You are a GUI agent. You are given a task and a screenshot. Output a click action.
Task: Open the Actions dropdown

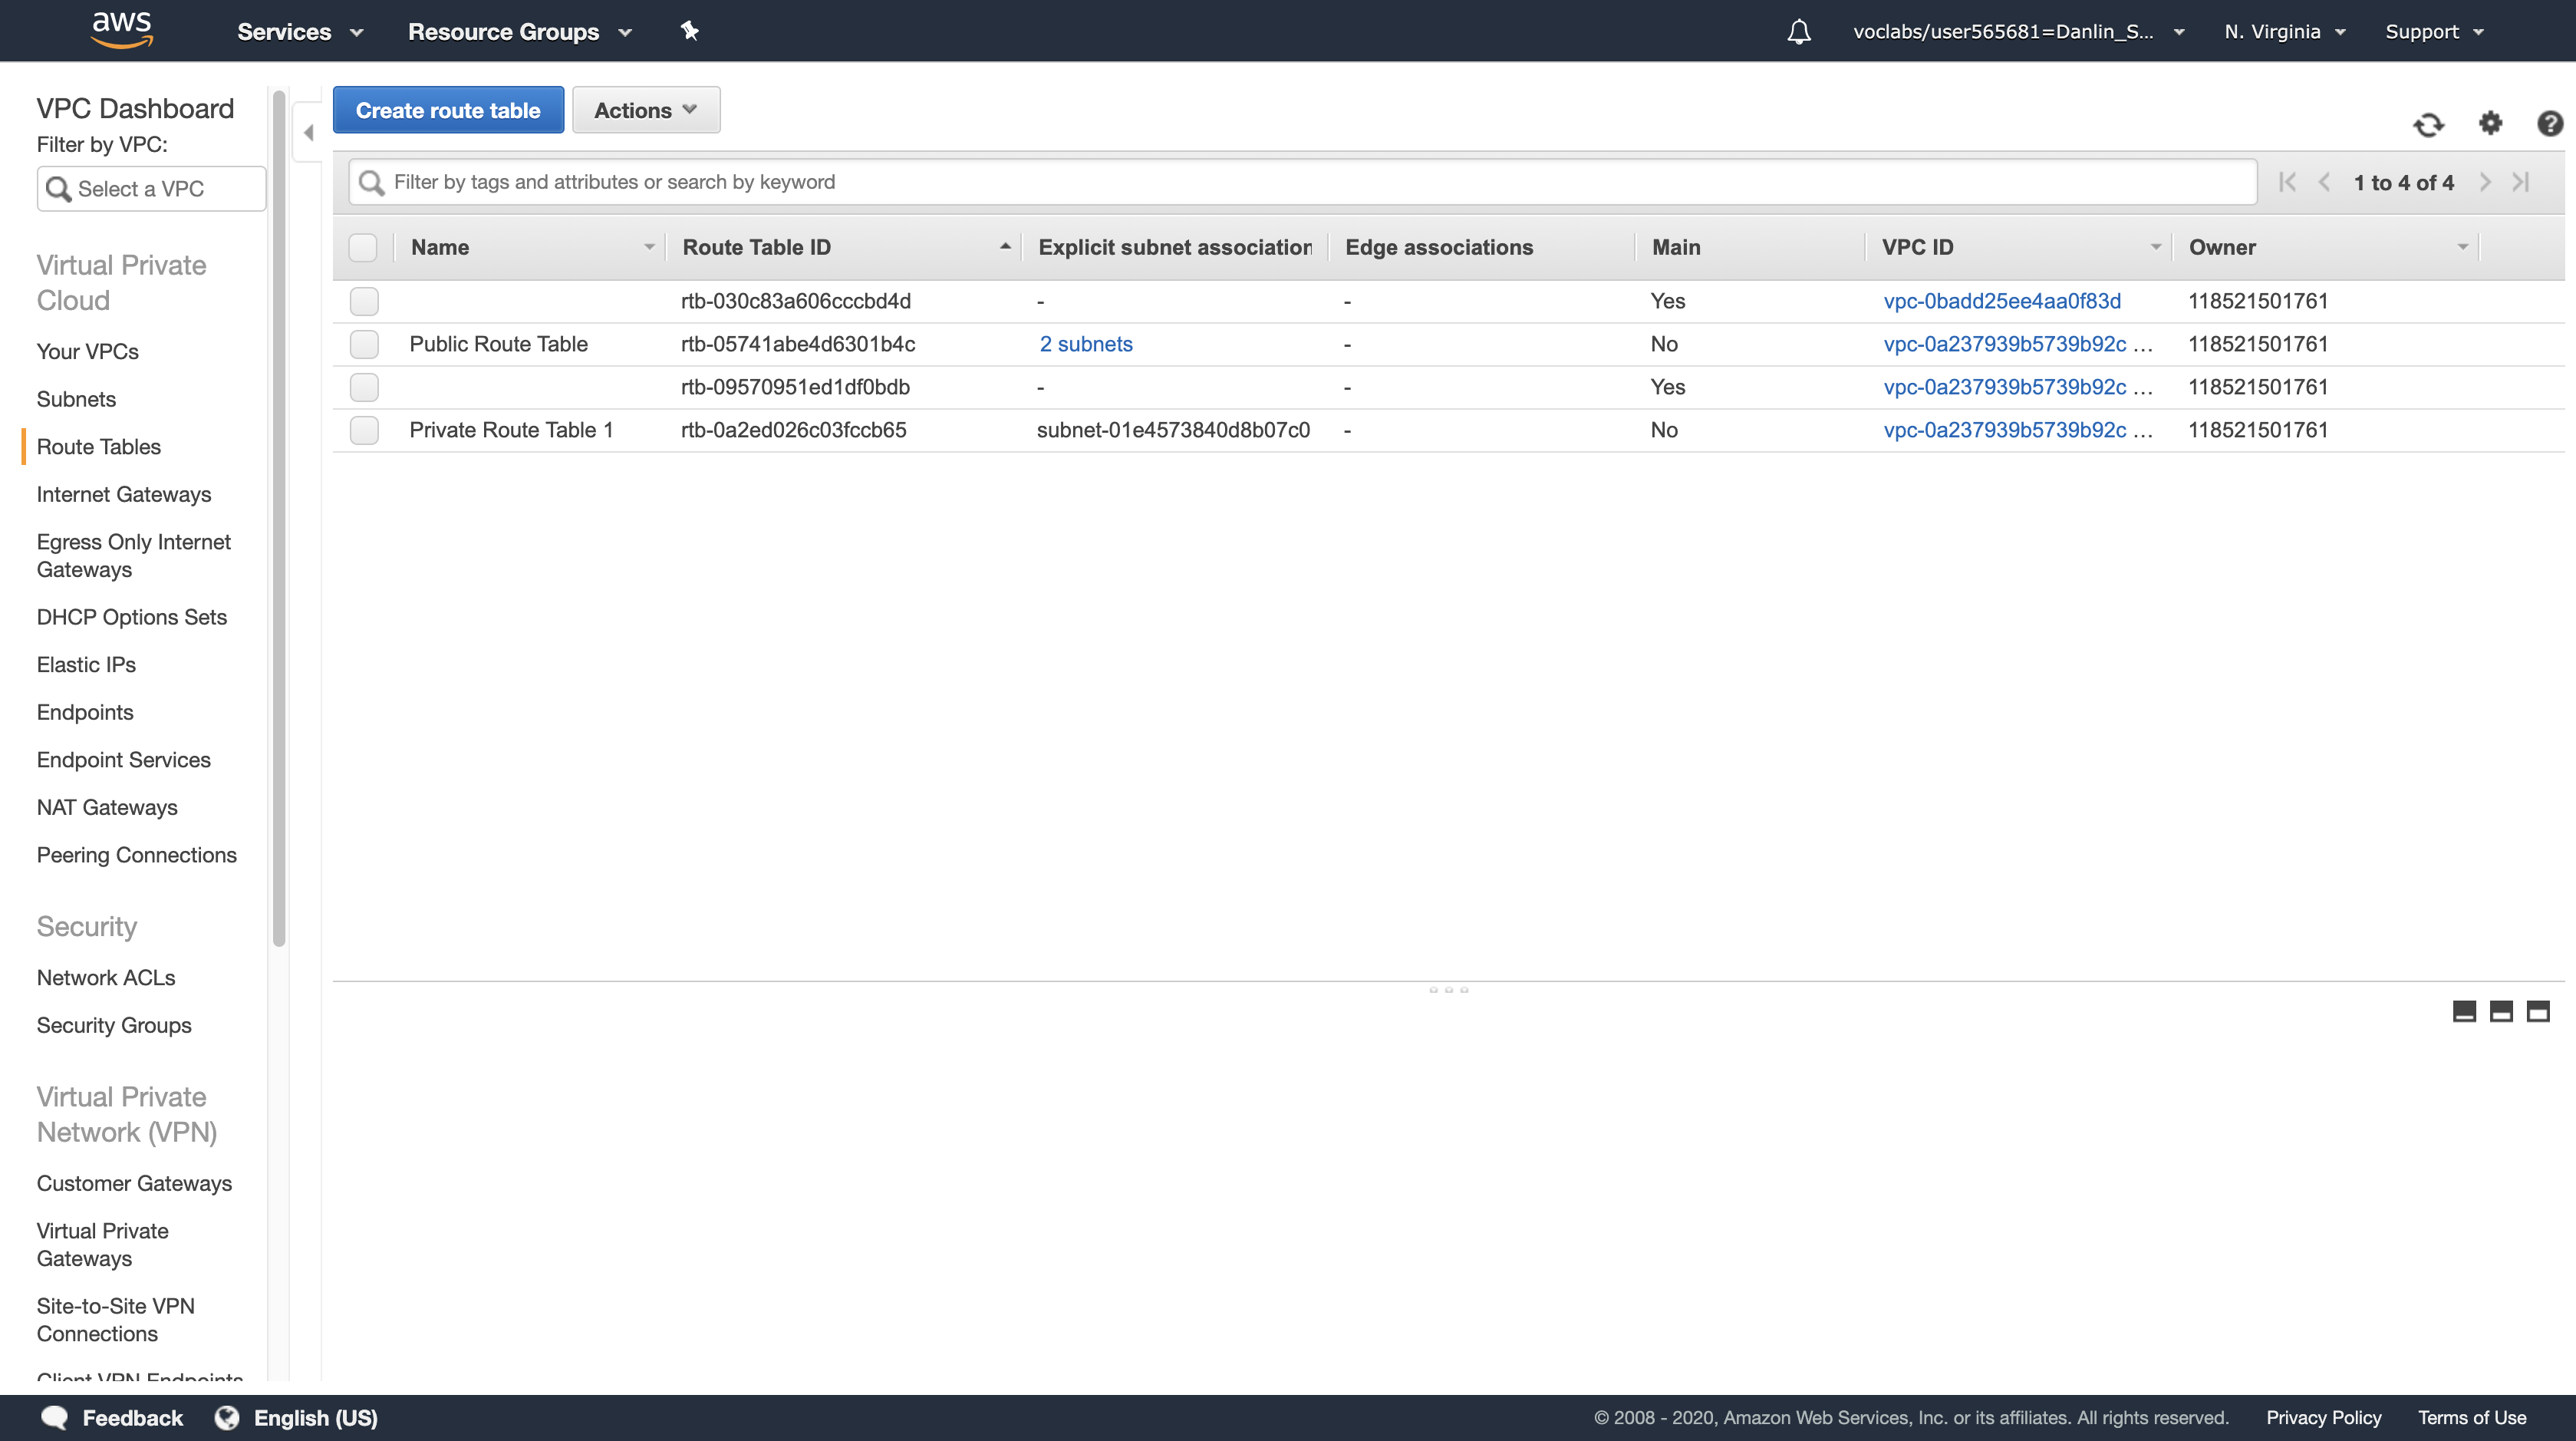(x=645, y=110)
